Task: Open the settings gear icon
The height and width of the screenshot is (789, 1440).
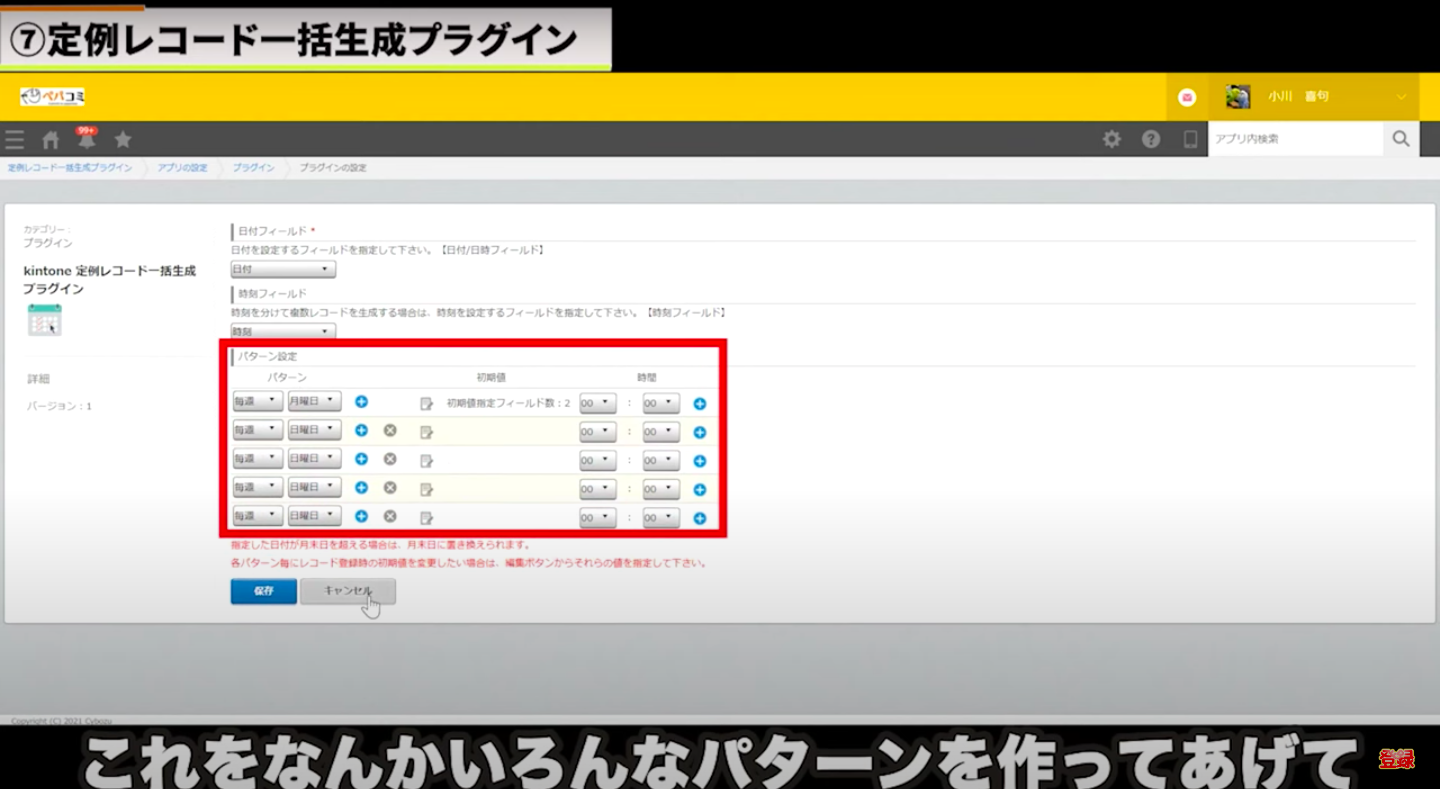Action: pyautogui.click(x=1111, y=140)
